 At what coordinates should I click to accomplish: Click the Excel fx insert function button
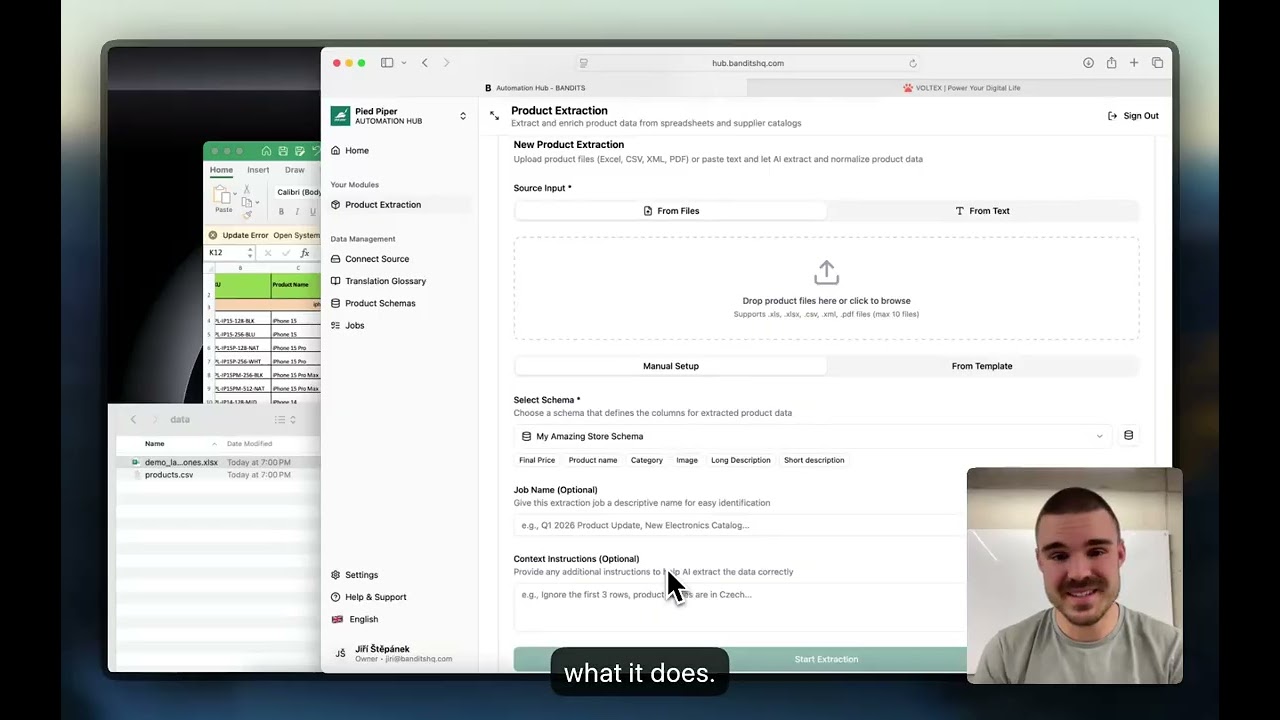click(305, 253)
